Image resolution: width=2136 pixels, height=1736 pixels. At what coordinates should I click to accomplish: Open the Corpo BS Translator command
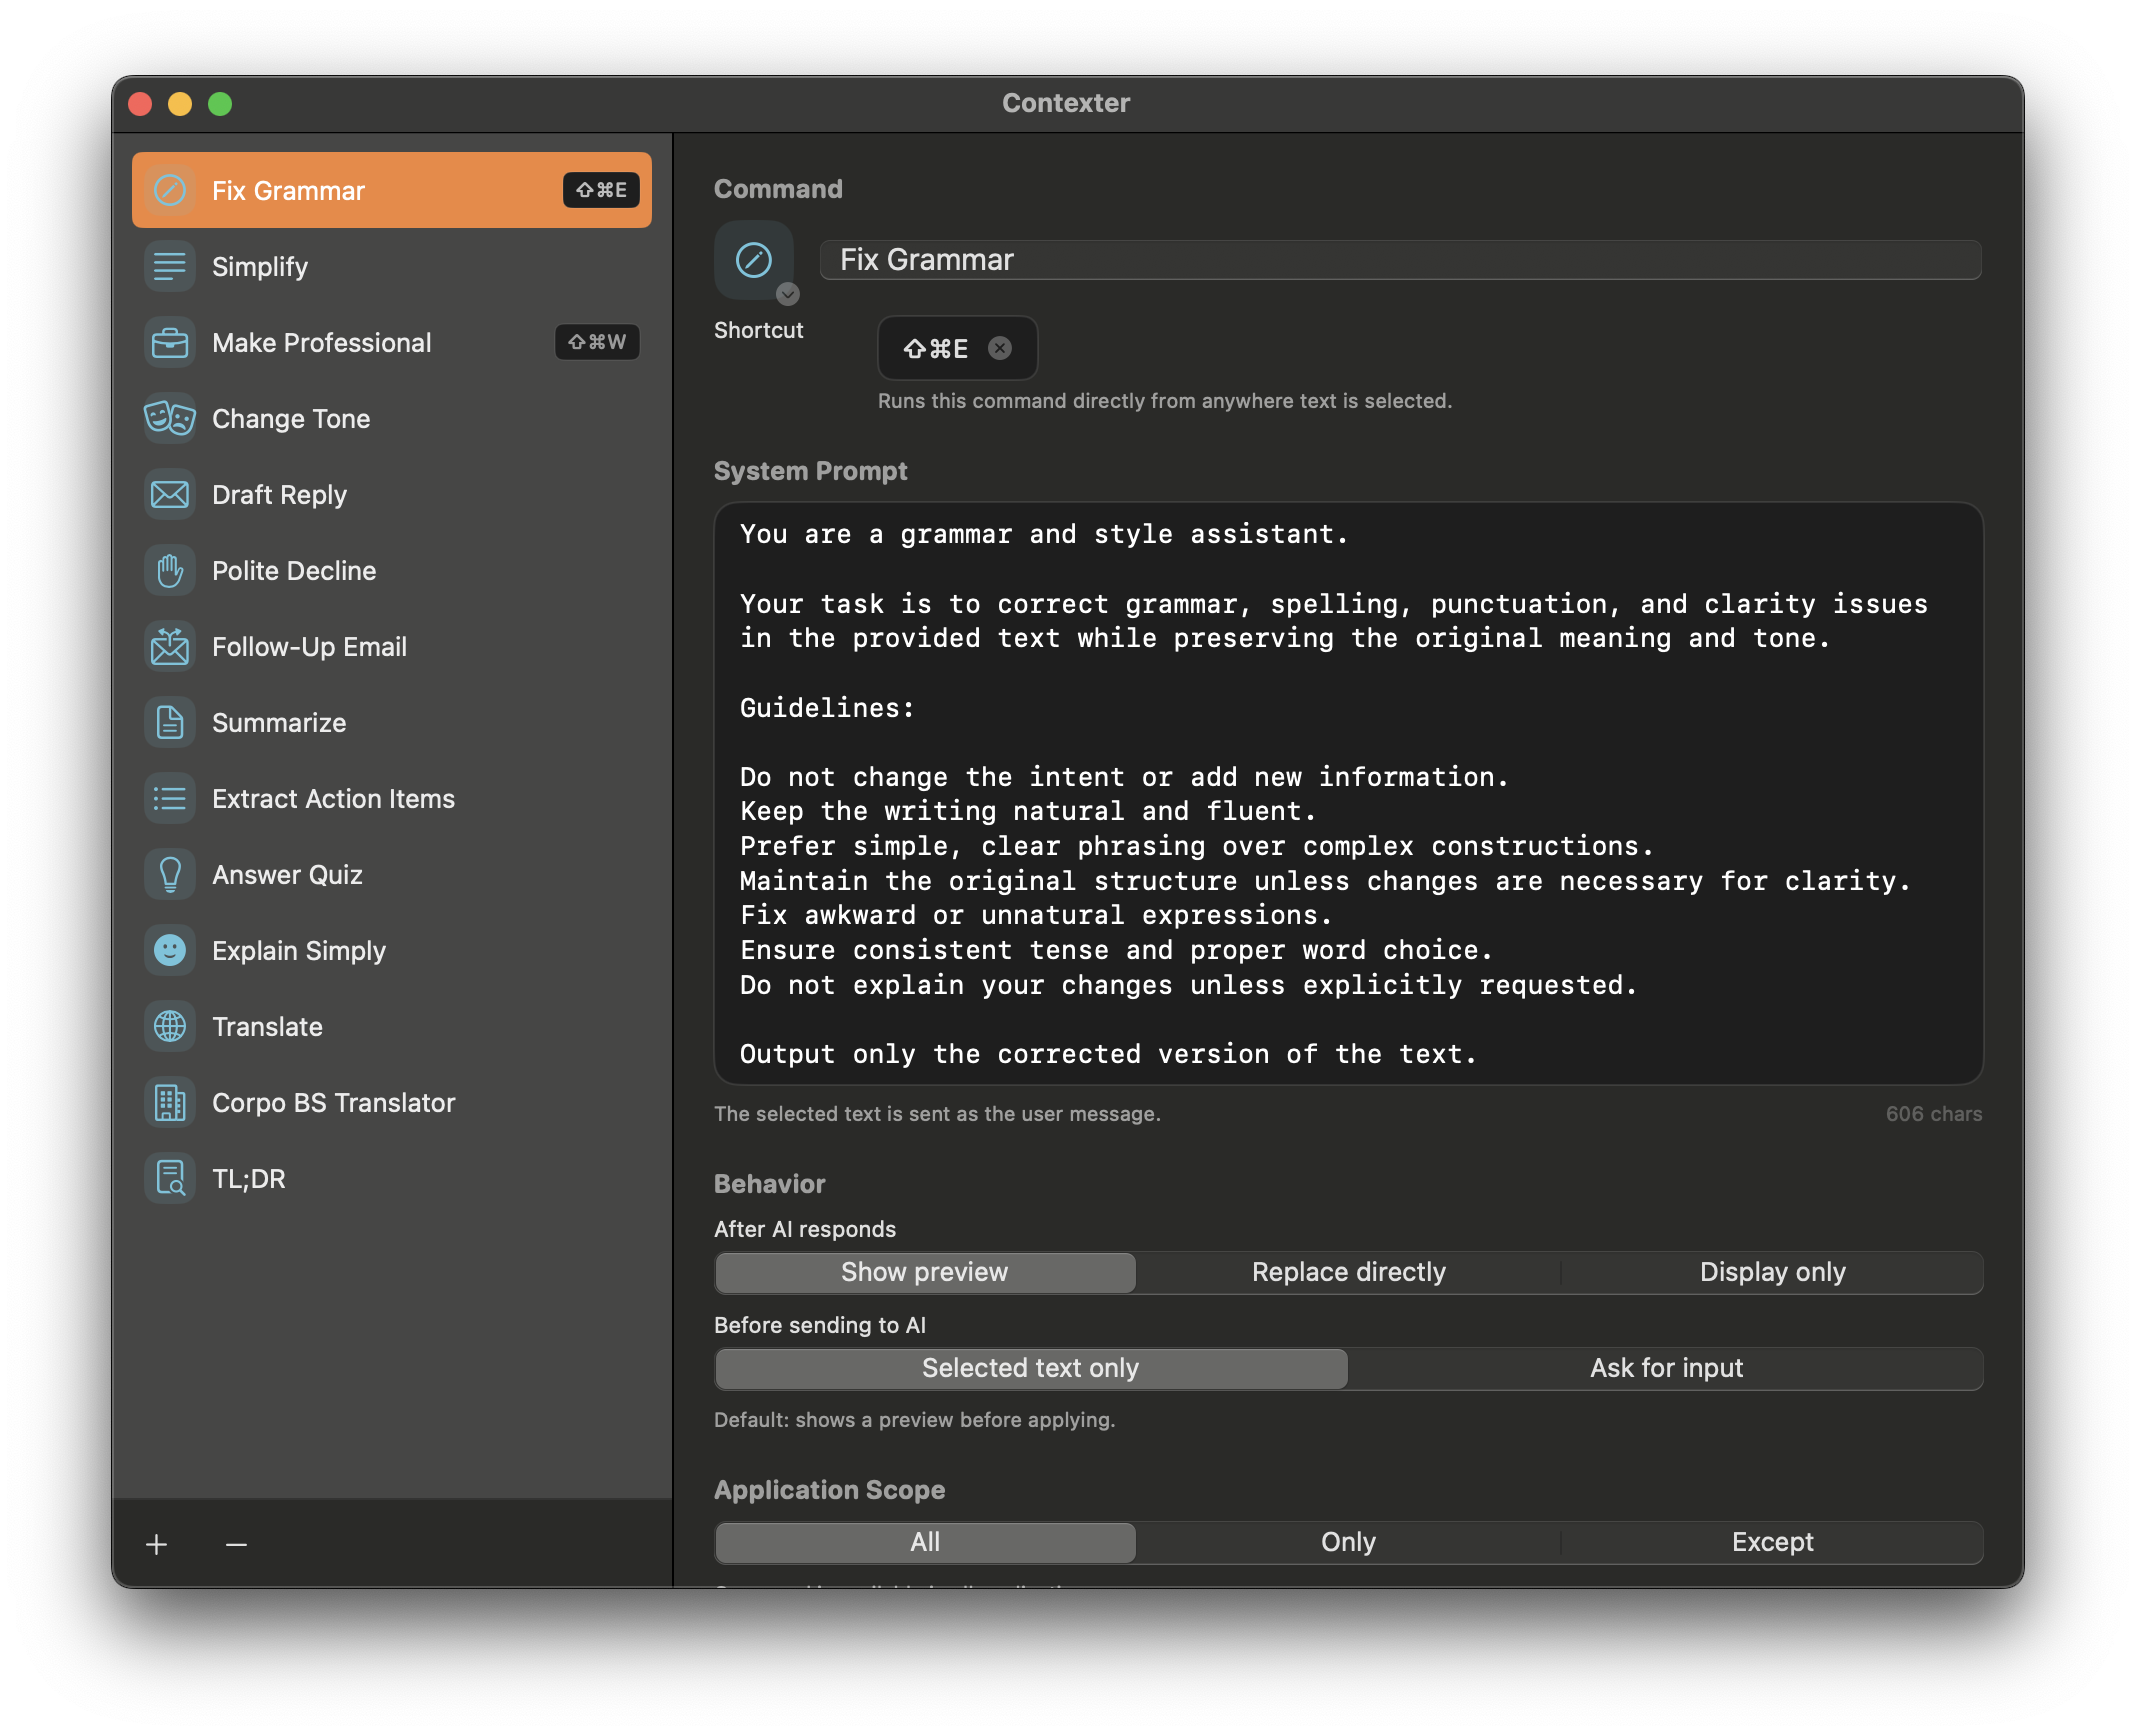(x=392, y=1102)
